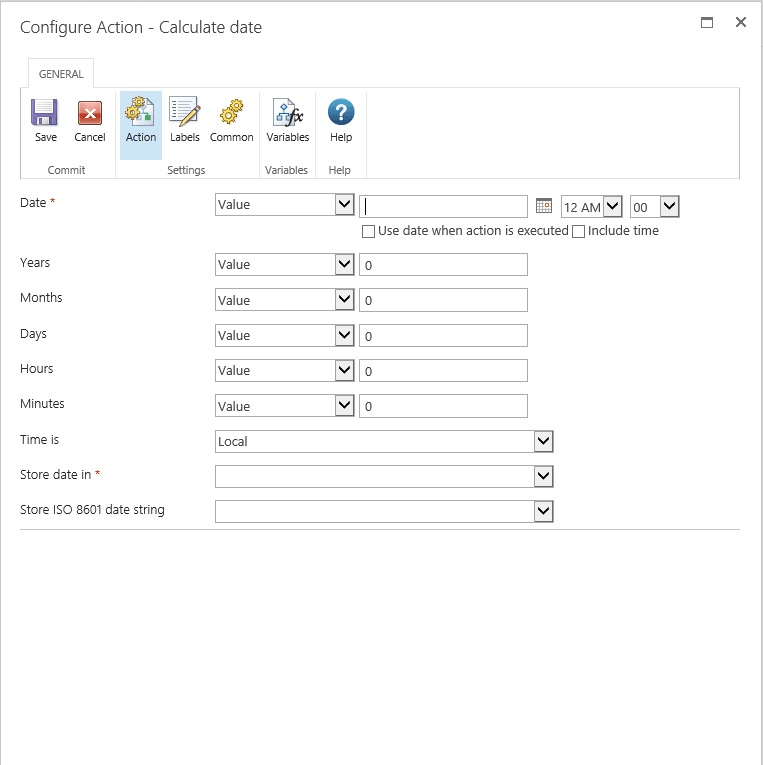The image size is (763, 765).
Task: Click the Help question mark icon
Action: (x=341, y=113)
